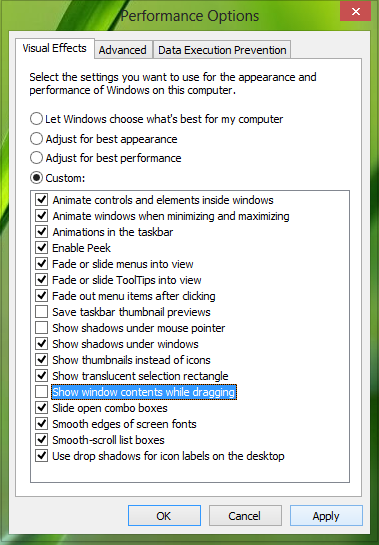Select the Visual Effects tab

tap(55, 48)
